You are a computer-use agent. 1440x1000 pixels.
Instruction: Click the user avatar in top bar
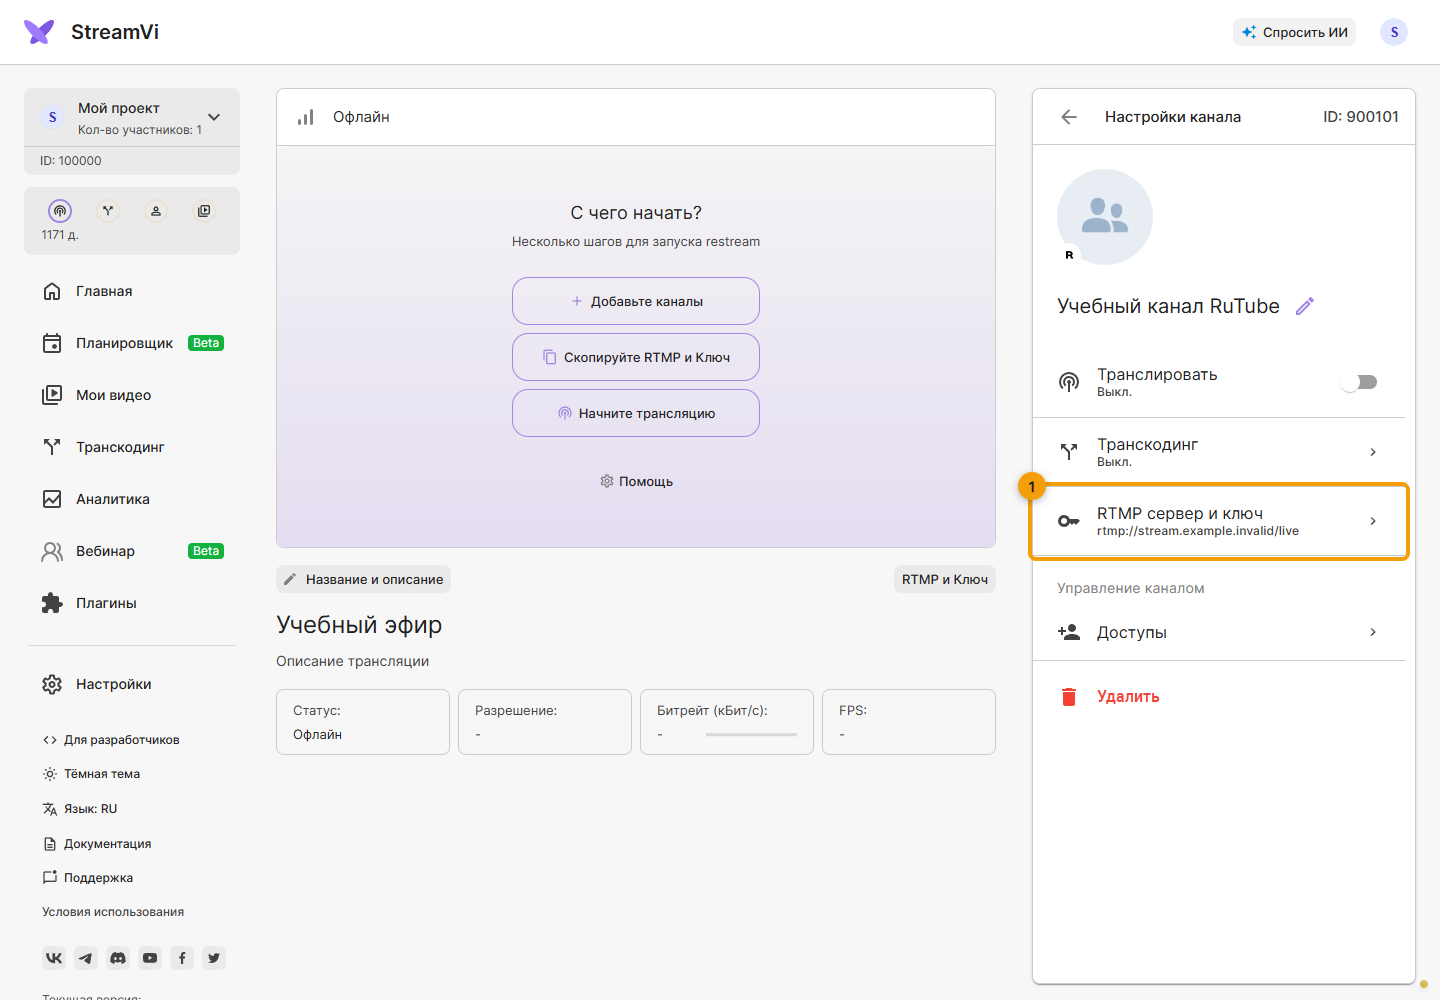(1394, 32)
